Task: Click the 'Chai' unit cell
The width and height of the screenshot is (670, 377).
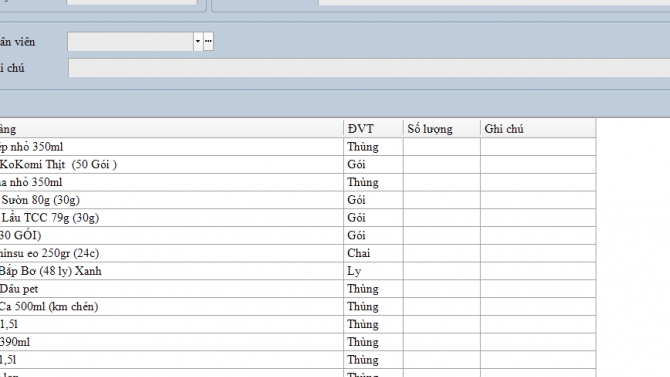Action: pyautogui.click(x=373, y=253)
